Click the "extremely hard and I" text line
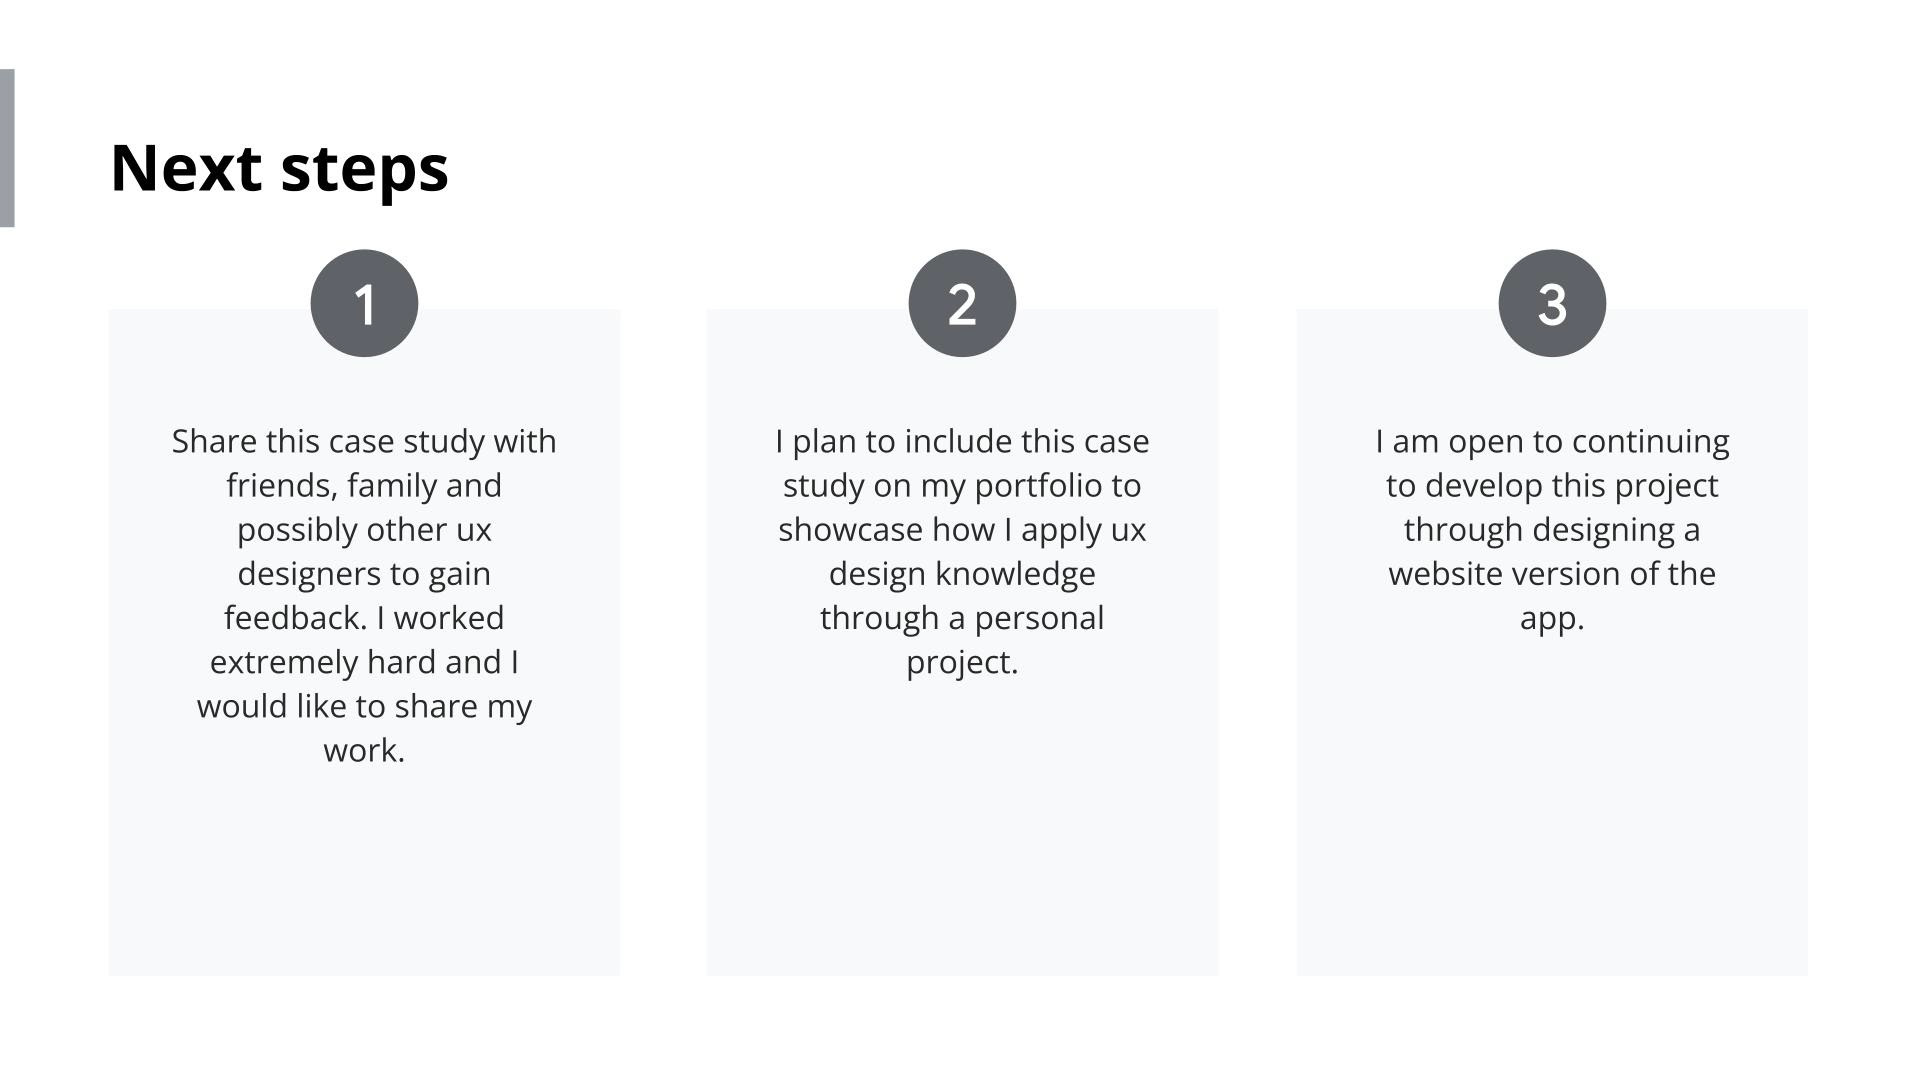This screenshot has height=1080, width=1920. click(364, 662)
